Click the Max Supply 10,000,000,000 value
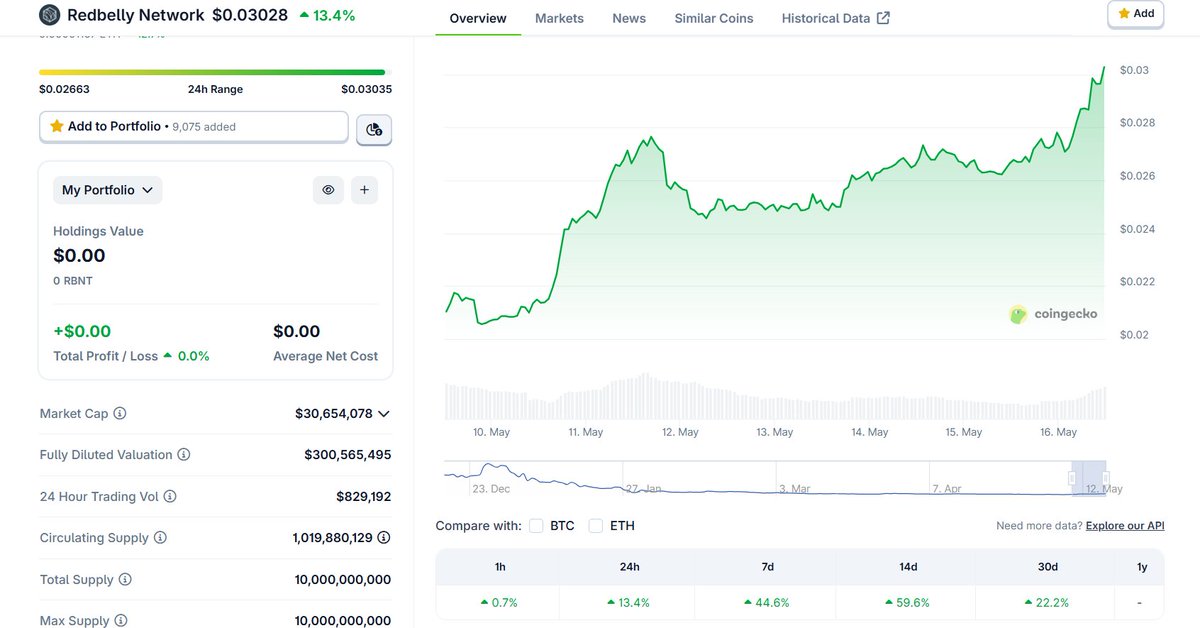This screenshot has height=628, width=1200. coord(343,621)
